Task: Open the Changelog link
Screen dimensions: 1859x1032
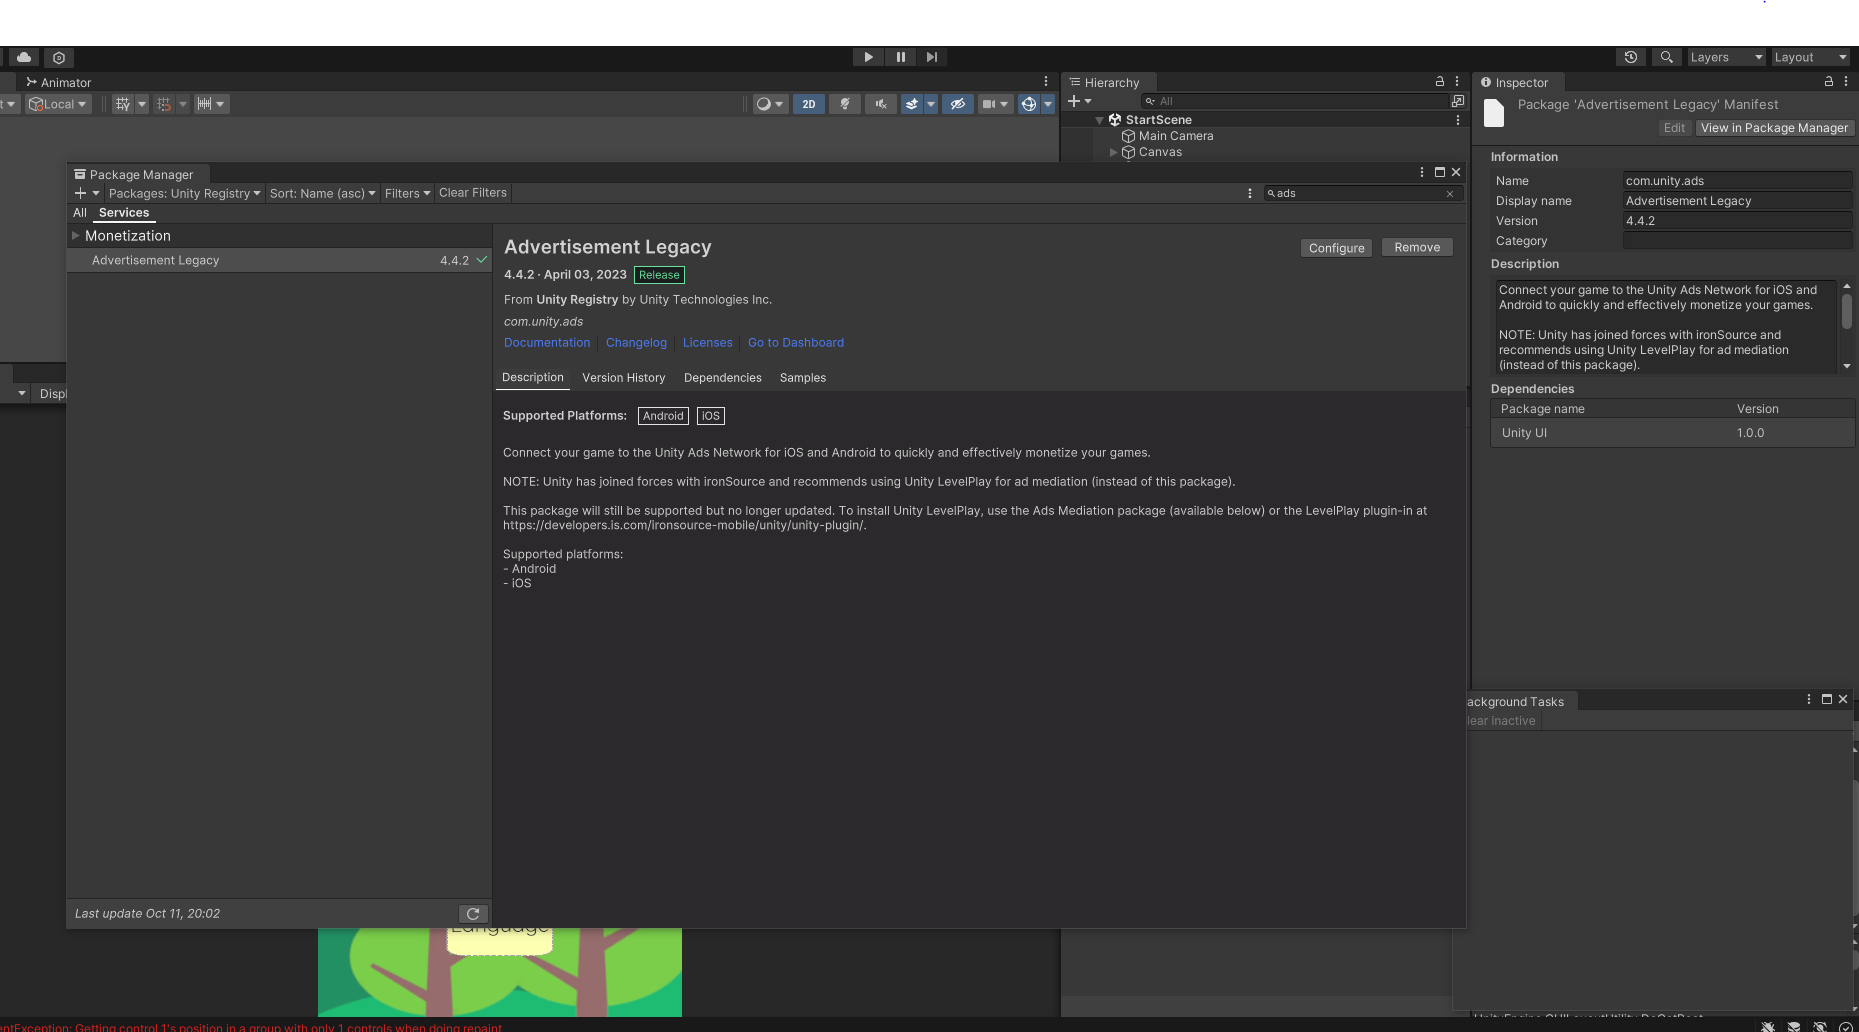Action: coord(636,343)
